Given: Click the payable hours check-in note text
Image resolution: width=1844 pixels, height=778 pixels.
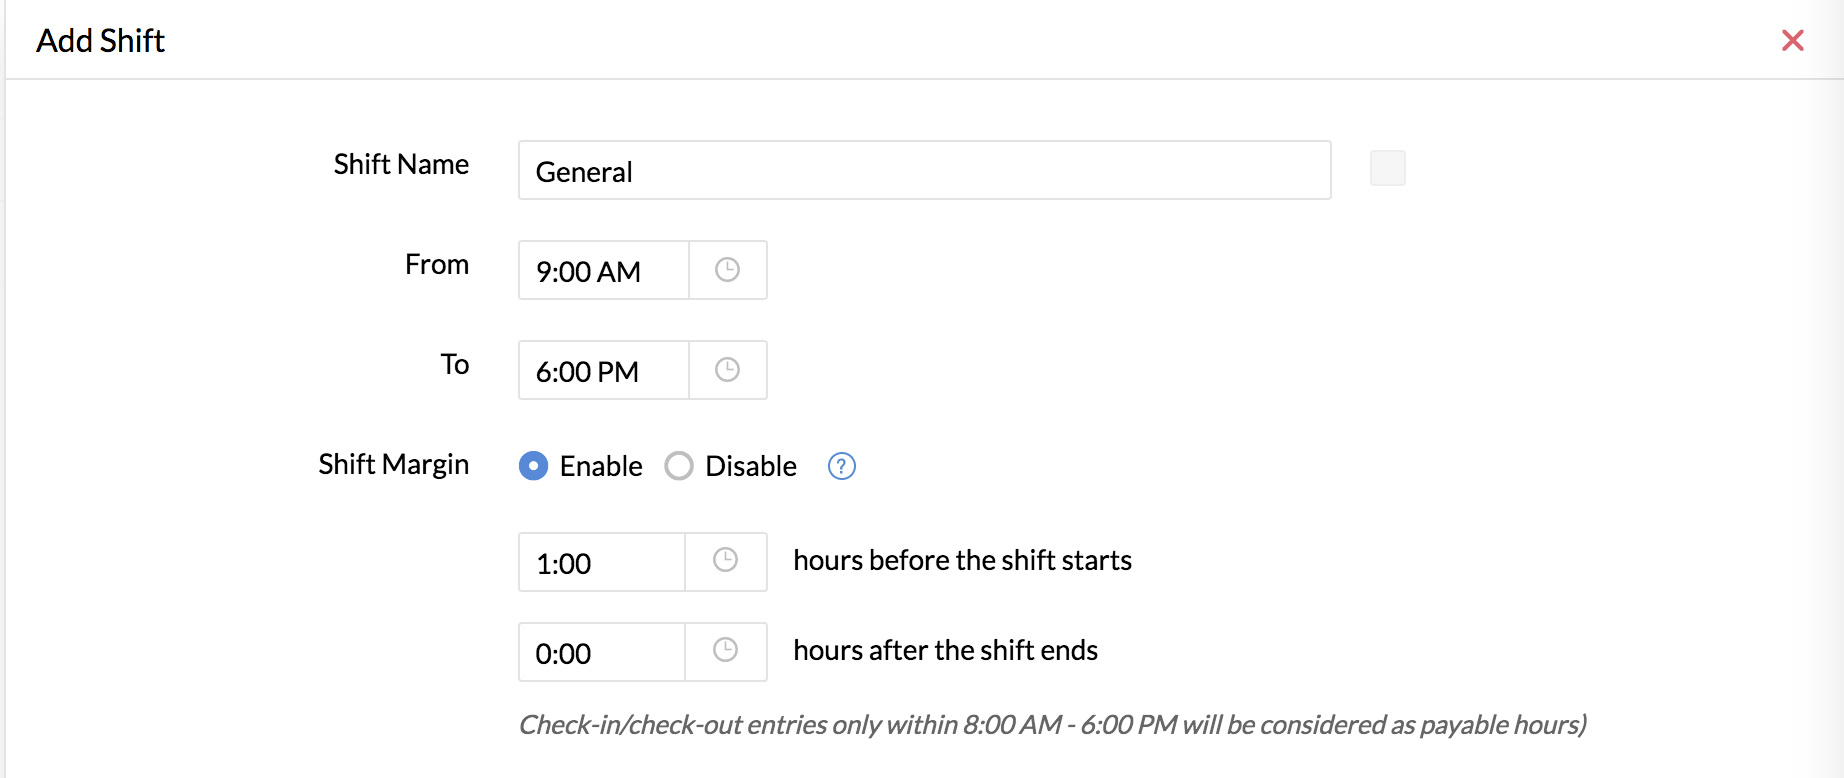Looking at the screenshot, I should coord(1052,725).
